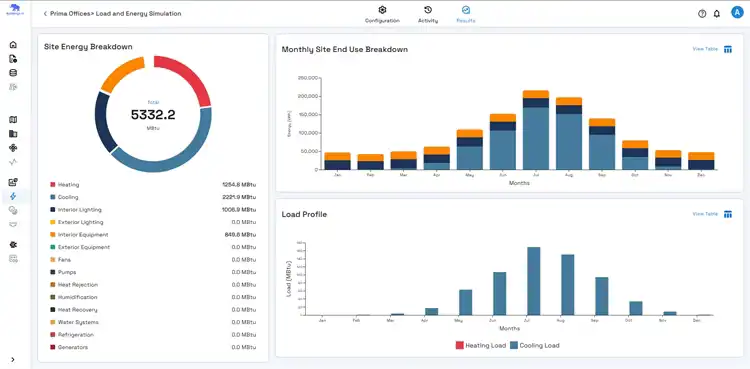Click View Table link for Monthly Breakdown
The image size is (750, 369).
tap(705, 49)
